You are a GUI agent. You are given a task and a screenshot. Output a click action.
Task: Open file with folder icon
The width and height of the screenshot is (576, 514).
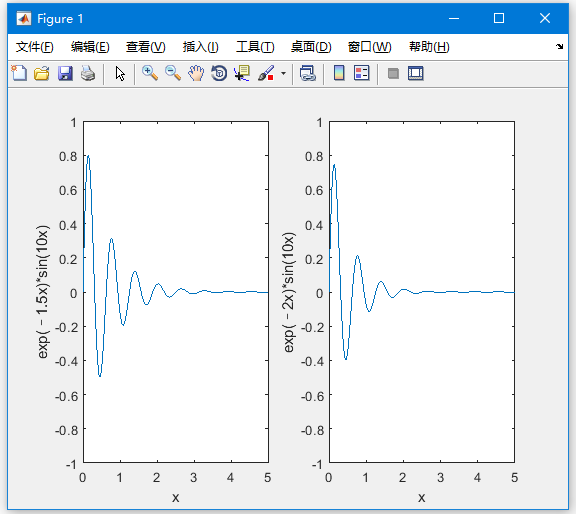tap(42, 73)
